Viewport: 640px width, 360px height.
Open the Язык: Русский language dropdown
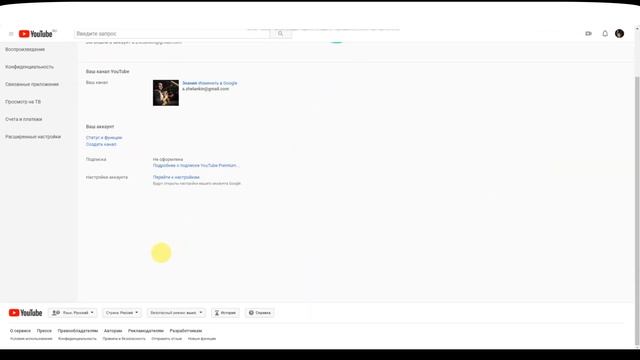point(73,313)
